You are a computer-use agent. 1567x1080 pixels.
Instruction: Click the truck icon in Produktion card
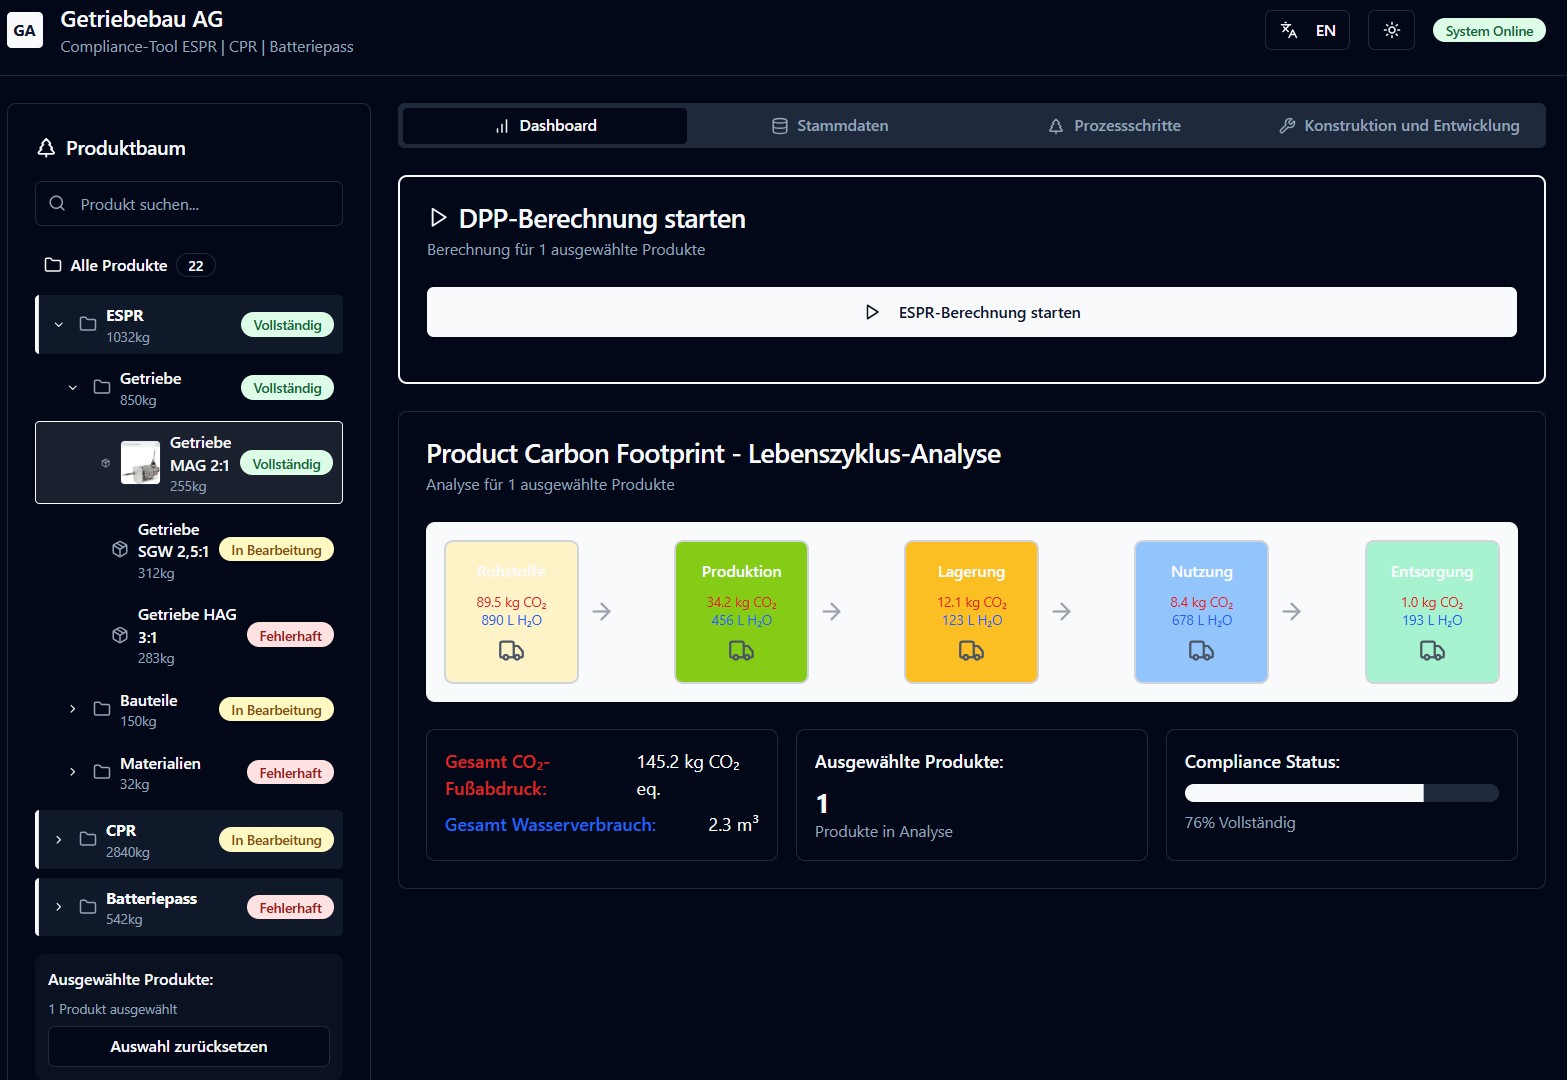(x=741, y=651)
